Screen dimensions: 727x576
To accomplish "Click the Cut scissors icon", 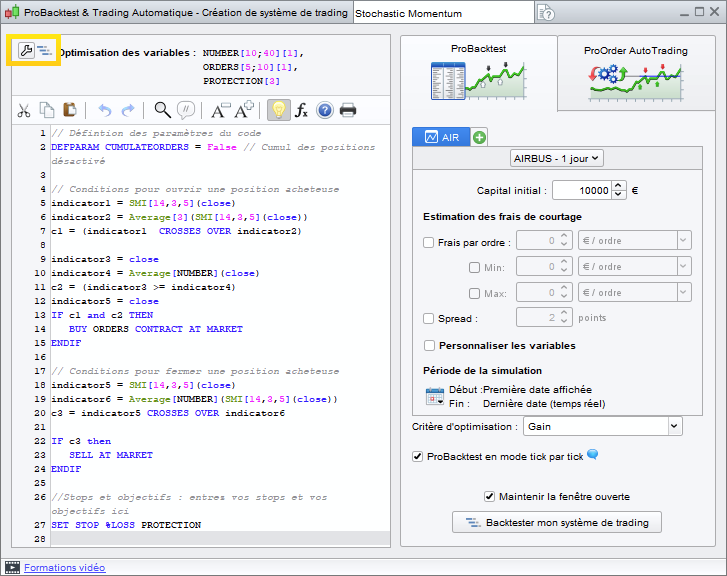I will (24, 110).
